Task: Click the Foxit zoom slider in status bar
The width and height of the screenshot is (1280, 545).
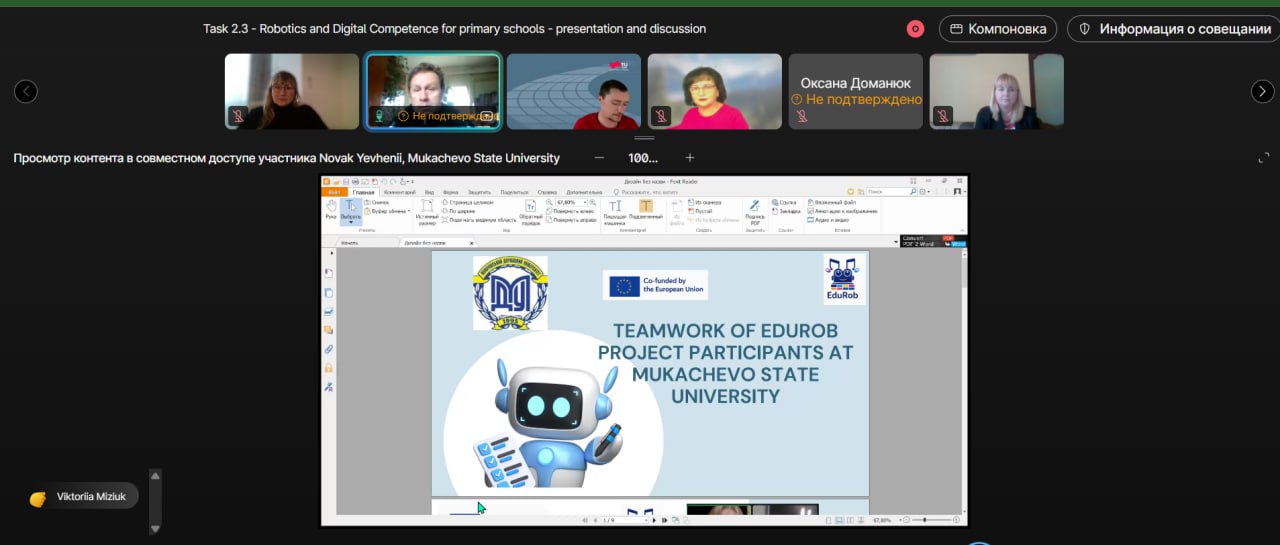Action: tap(925, 520)
